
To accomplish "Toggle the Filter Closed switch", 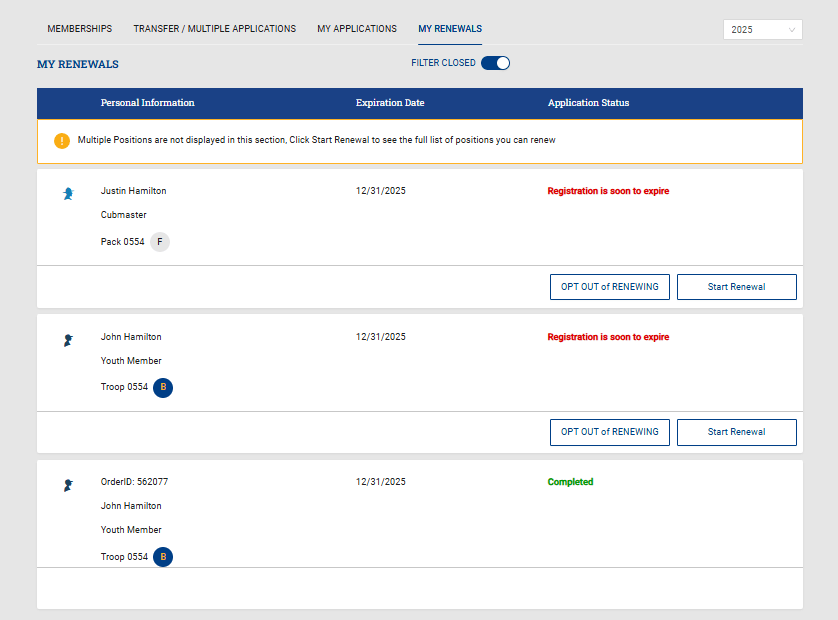I will pyautogui.click(x=495, y=63).
